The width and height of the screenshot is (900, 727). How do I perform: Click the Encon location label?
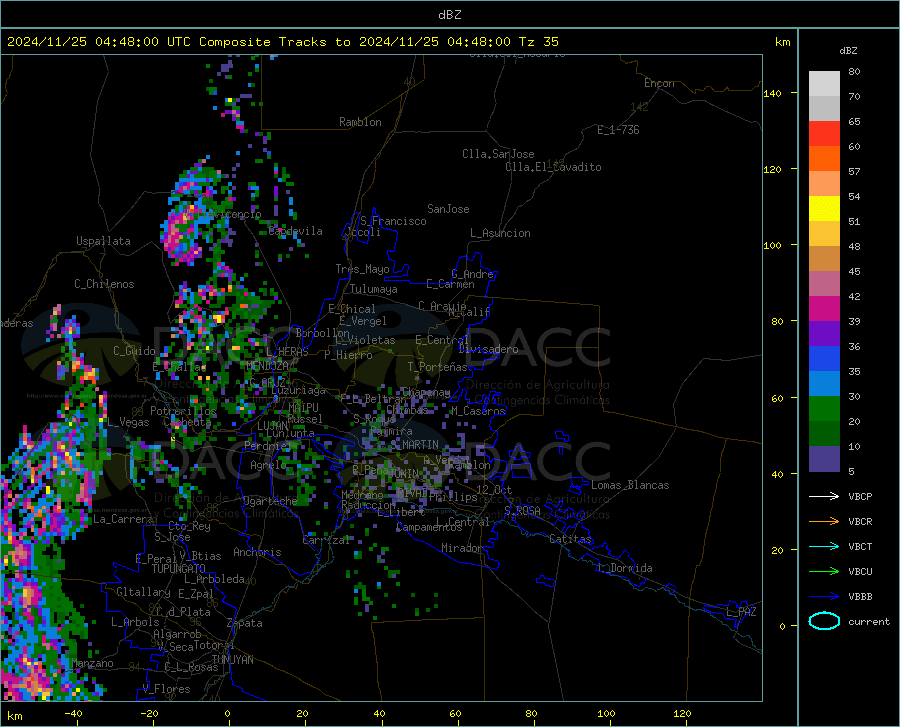pos(659,83)
